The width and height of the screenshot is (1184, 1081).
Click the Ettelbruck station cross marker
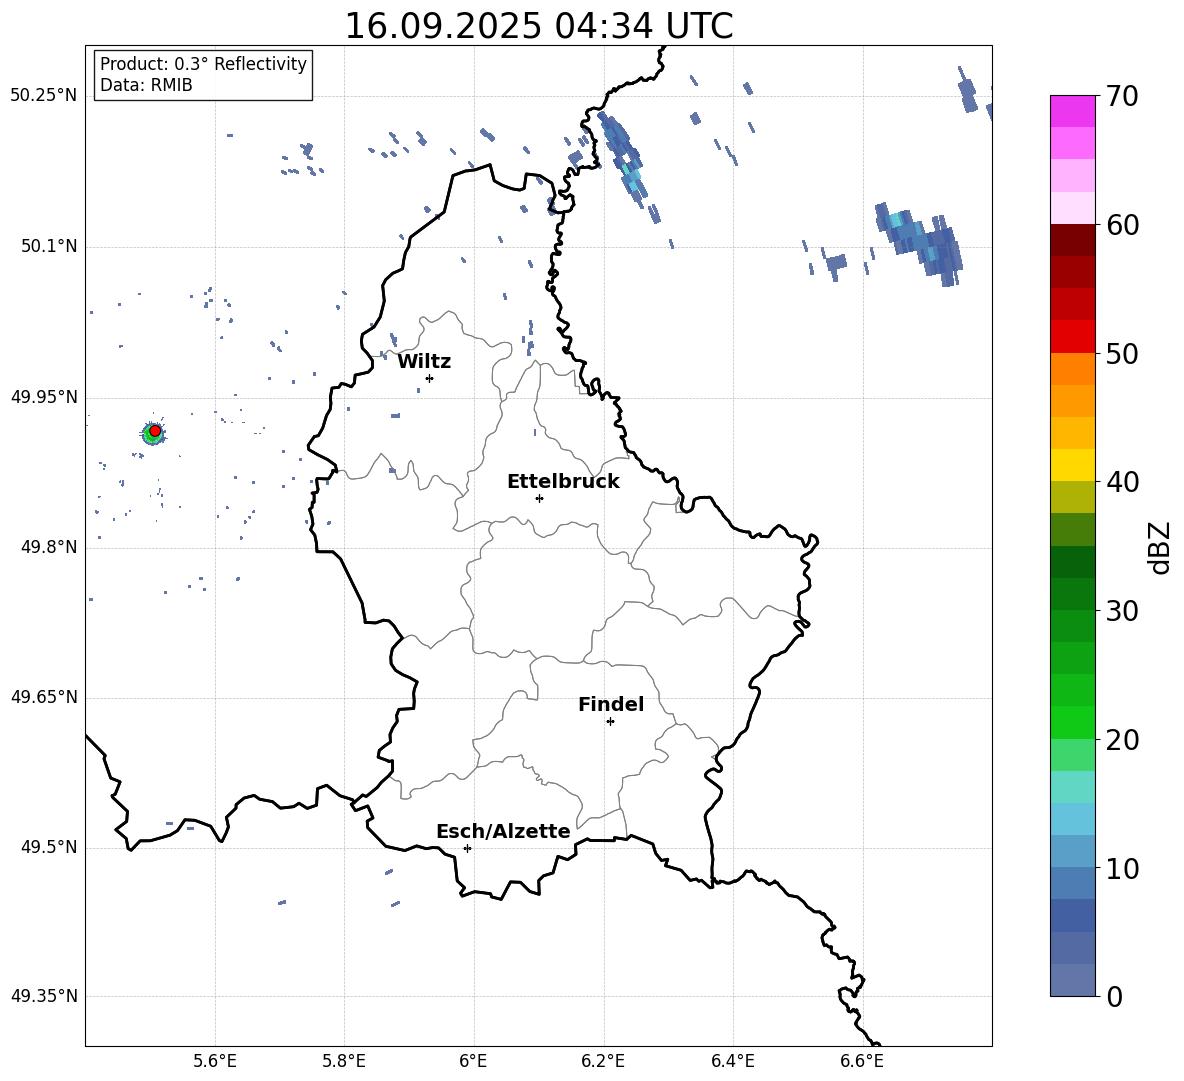[539, 498]
